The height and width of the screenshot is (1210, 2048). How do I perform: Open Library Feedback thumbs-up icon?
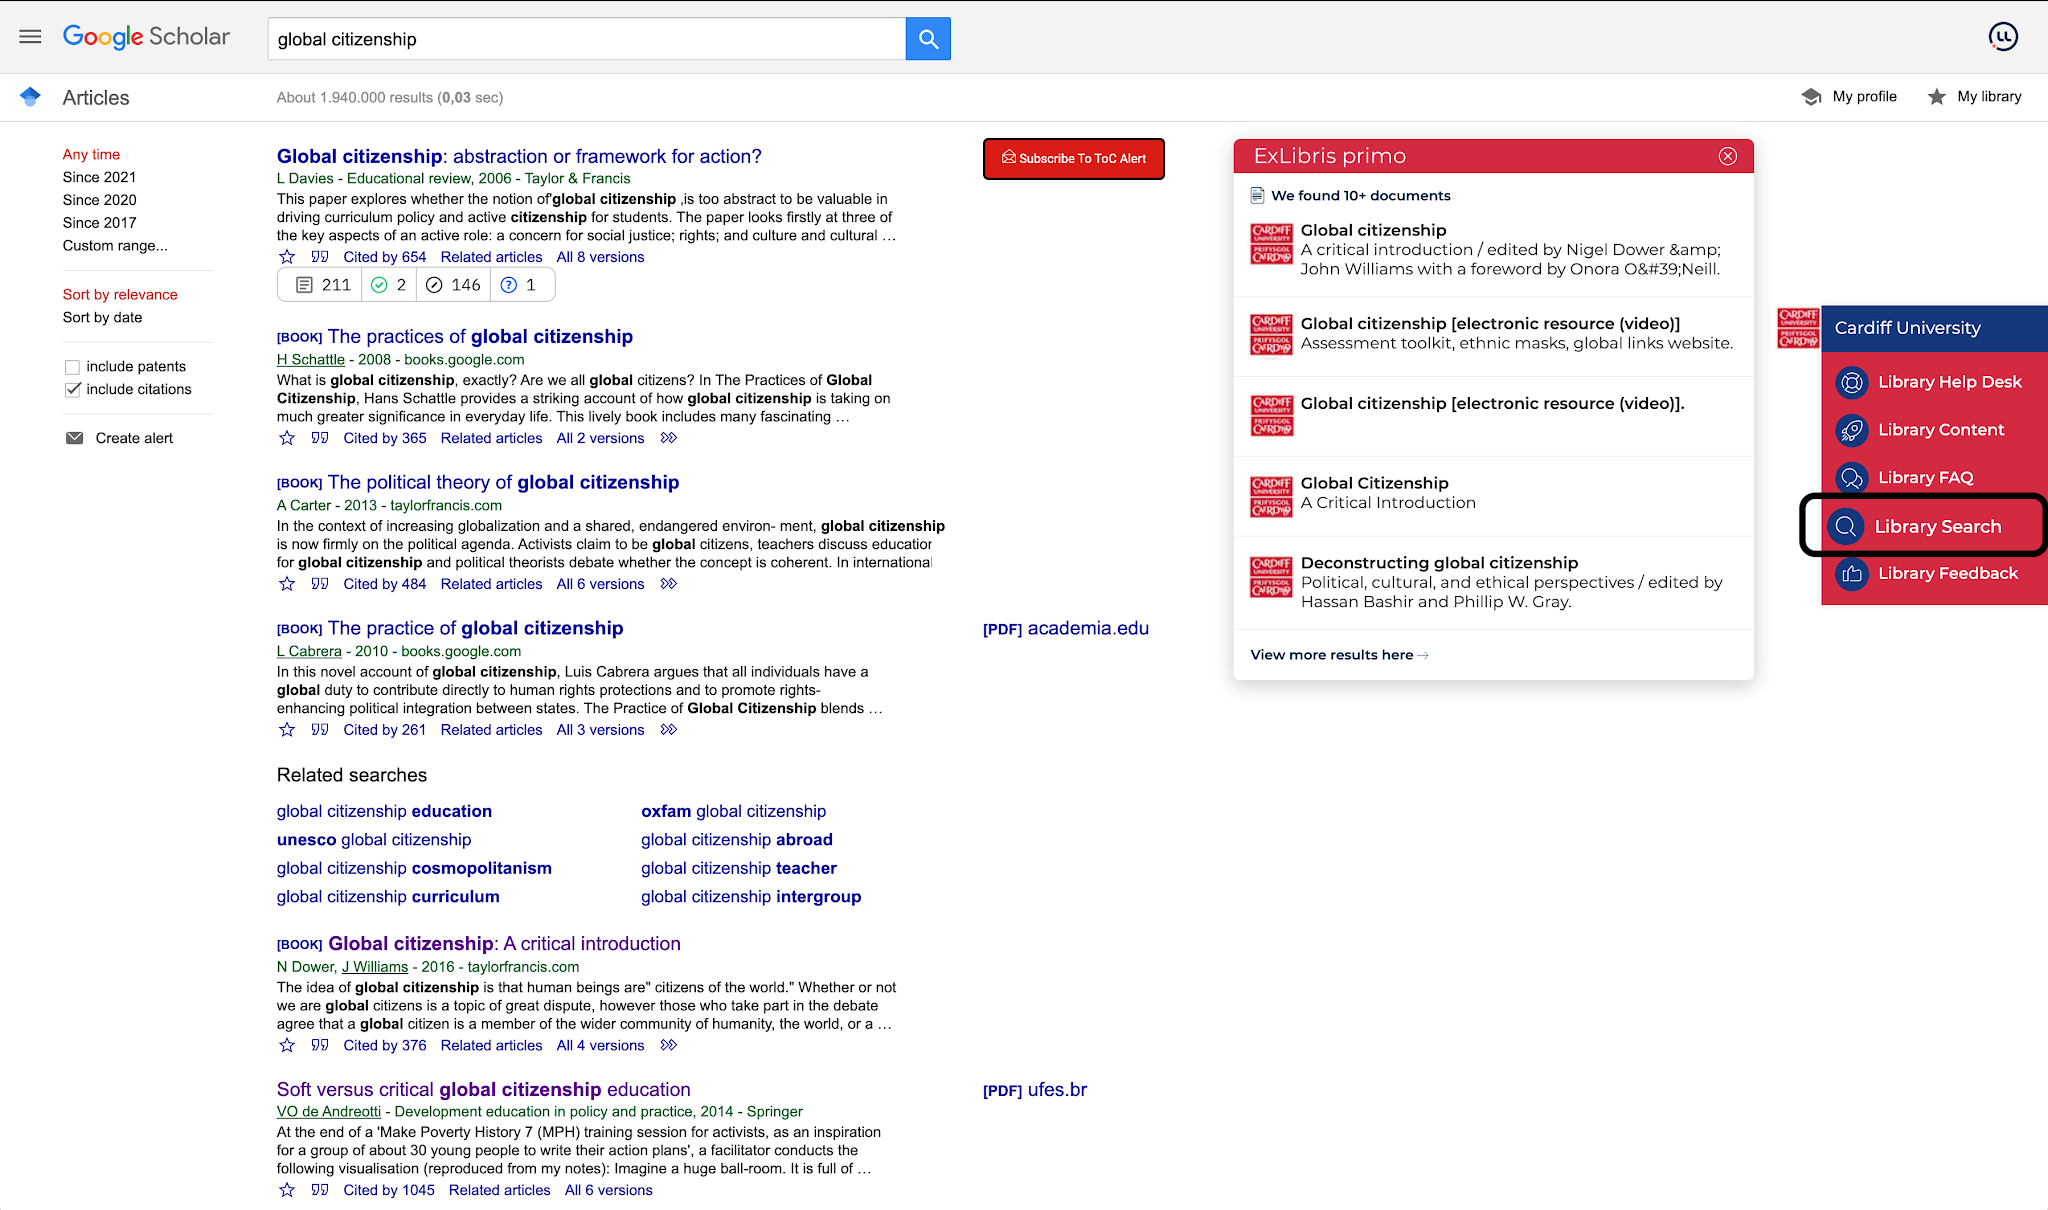1852,574
